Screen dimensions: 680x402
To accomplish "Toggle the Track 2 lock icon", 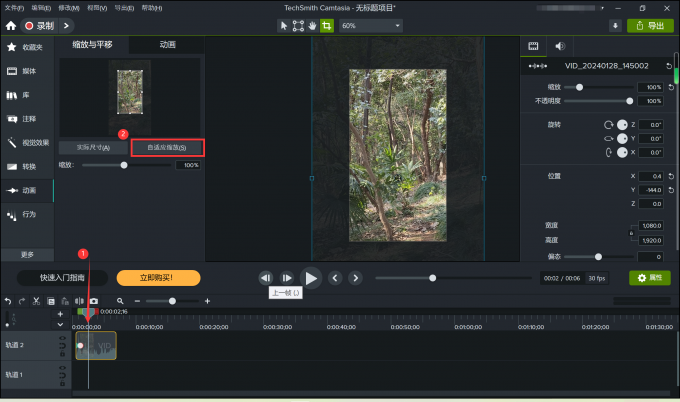I will pyautogui.click(x=62, y=354).
